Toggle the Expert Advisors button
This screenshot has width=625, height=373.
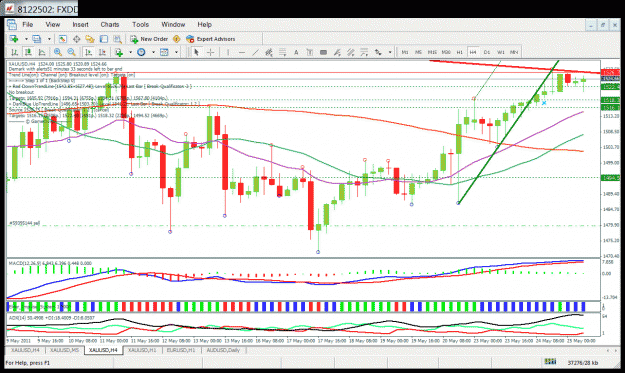(x=210, y=39)
